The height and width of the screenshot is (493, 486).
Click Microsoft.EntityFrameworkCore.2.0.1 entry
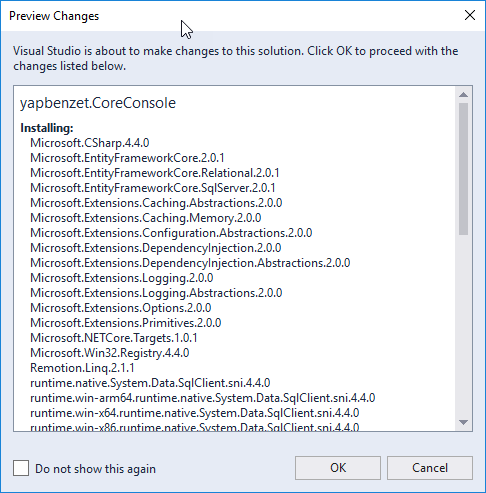click(127, 158)
